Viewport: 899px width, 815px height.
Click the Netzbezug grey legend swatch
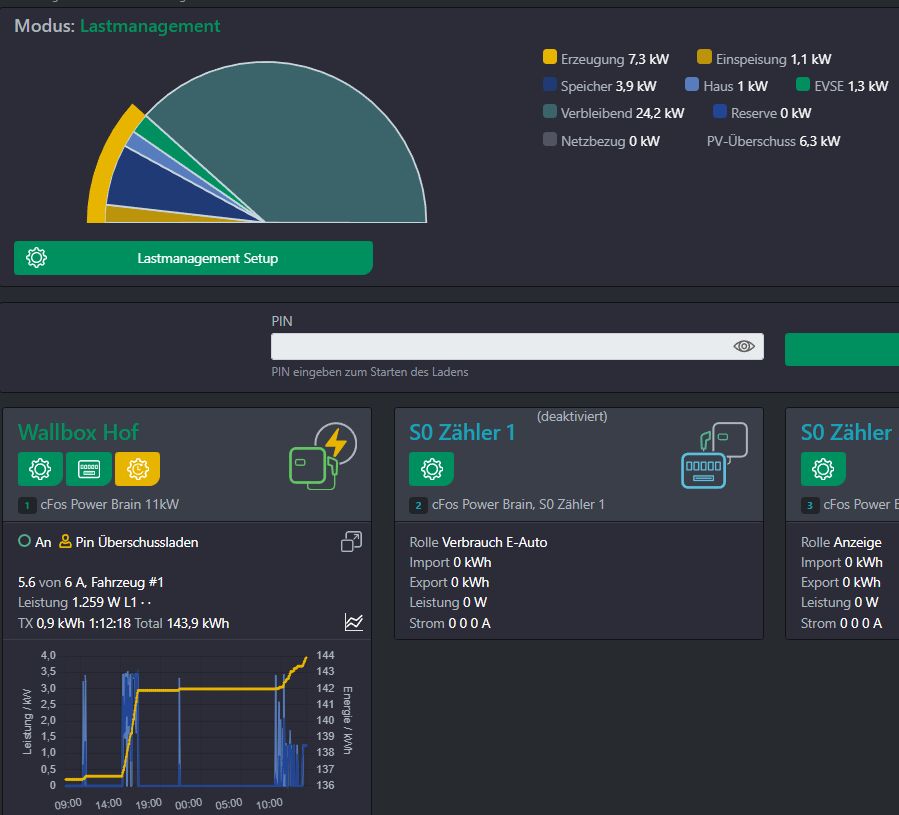point(550,139)
